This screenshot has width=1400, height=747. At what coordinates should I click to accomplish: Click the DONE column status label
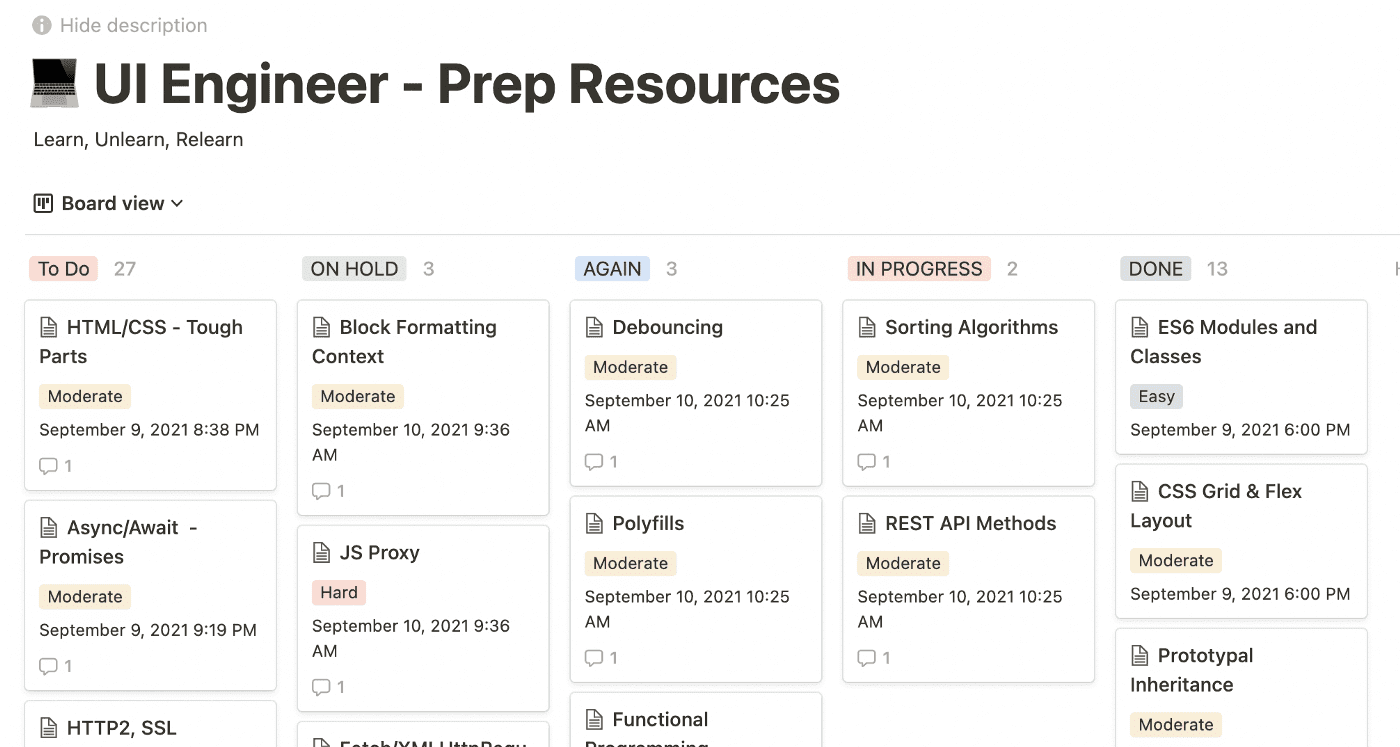click(1155, 268)
